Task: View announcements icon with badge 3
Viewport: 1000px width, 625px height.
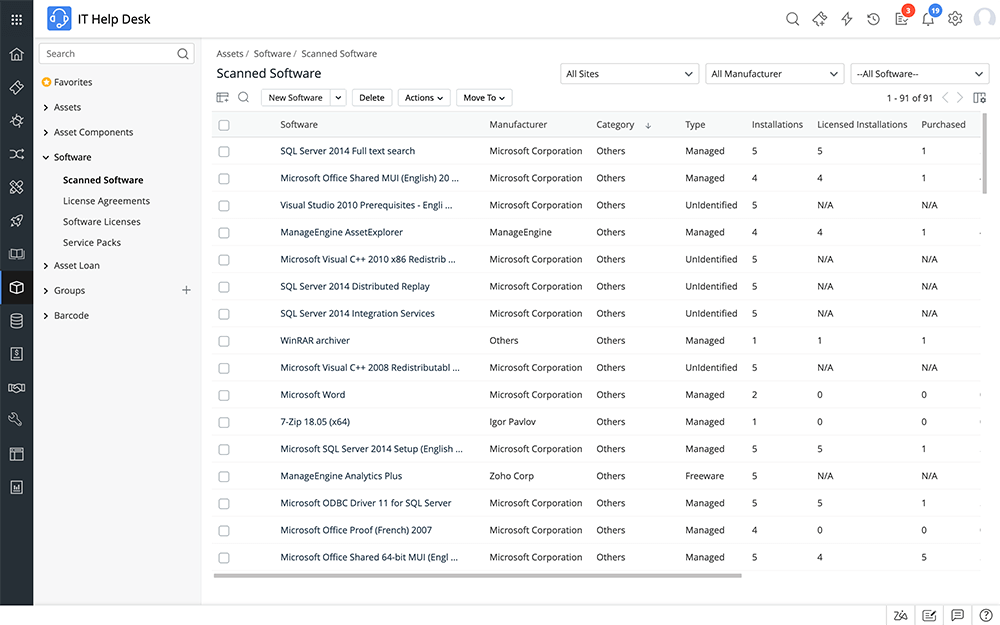Action: coord(900,19)
